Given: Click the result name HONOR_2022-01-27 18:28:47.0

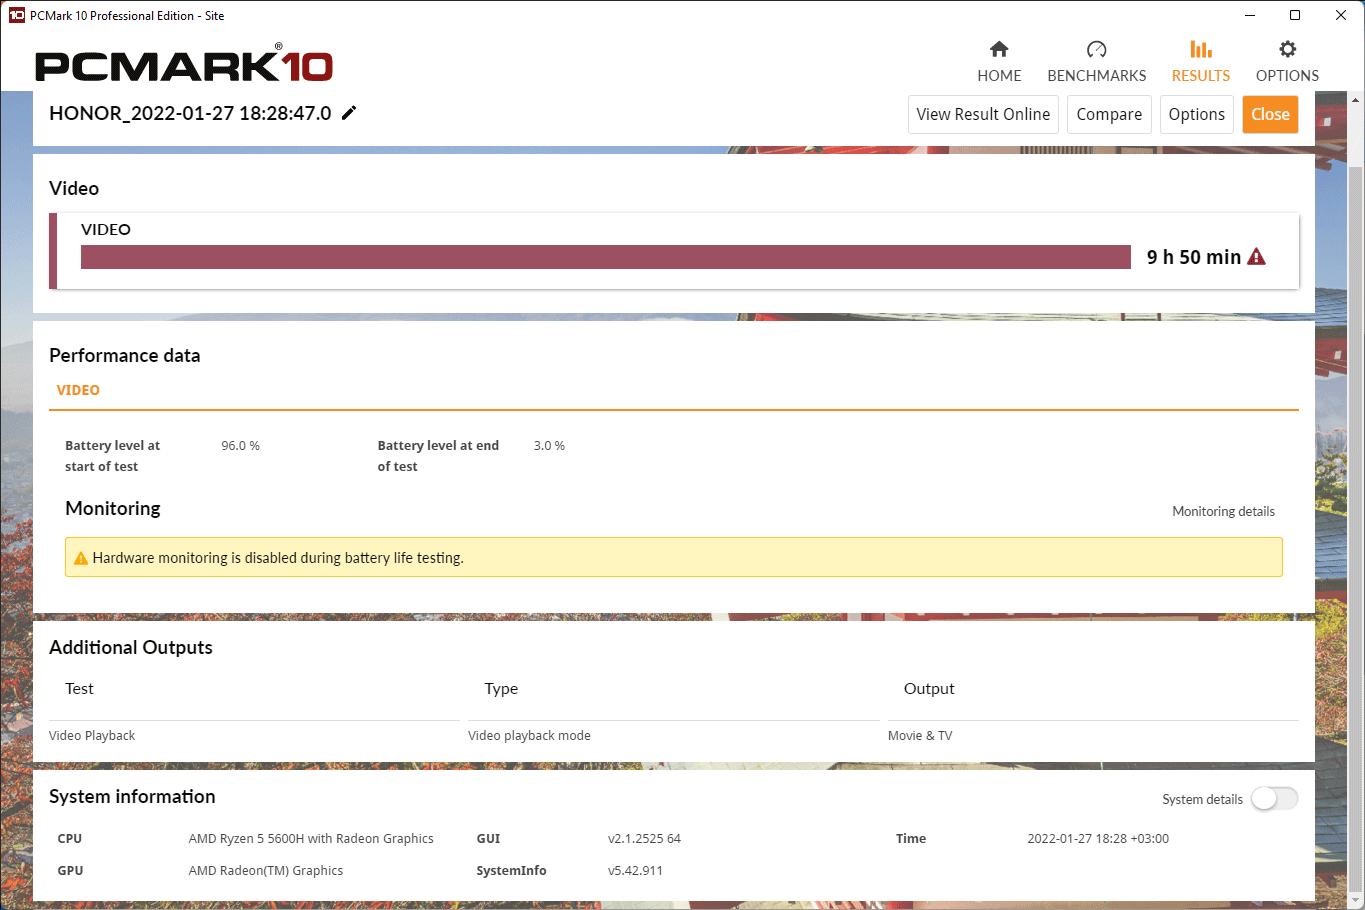Looking at the screenshot, I should pos(190,113).
